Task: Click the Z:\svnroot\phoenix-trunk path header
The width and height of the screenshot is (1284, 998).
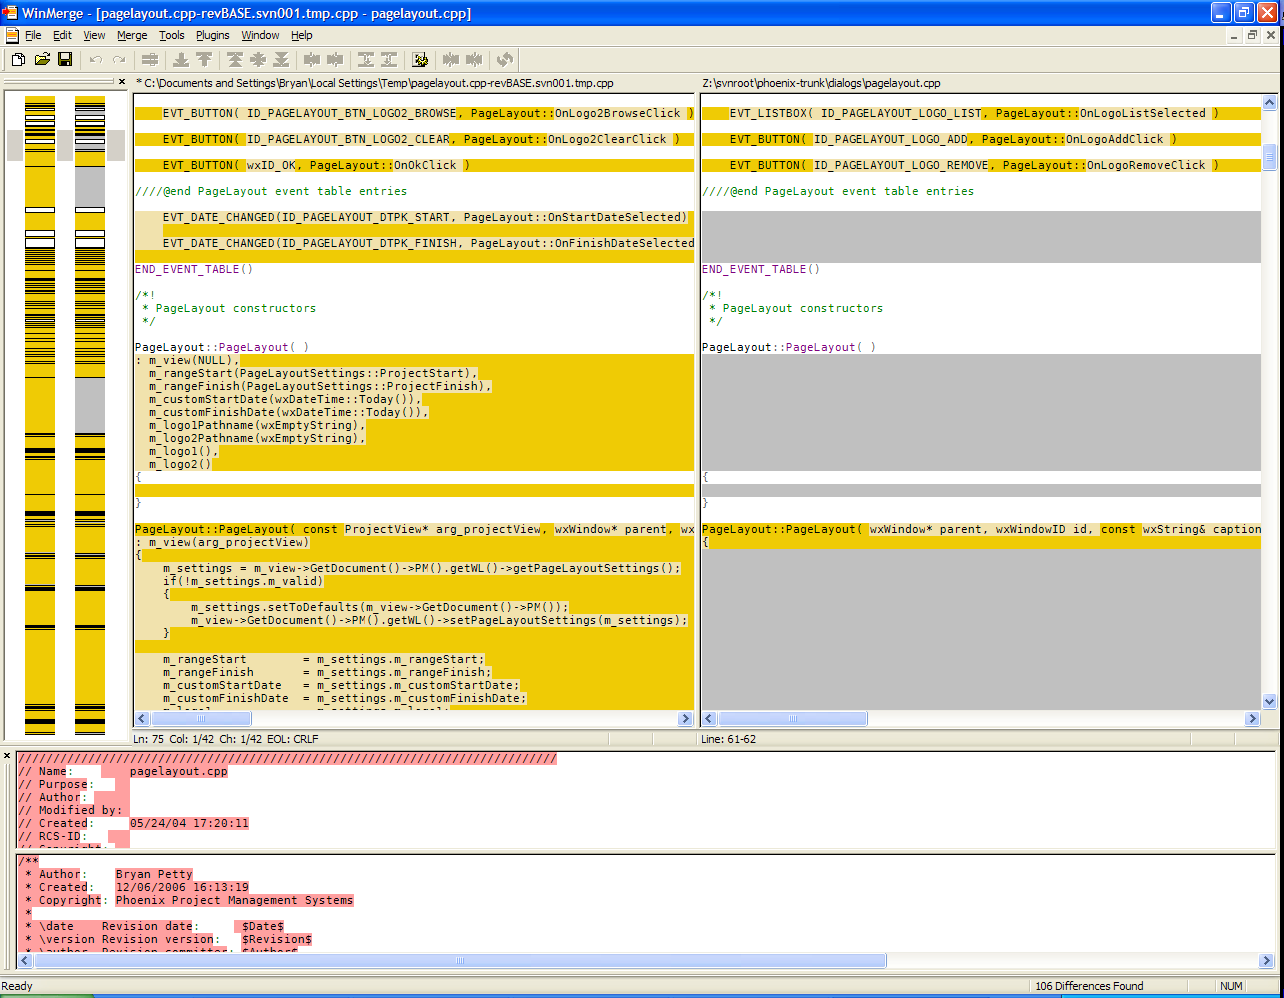Action: click(821, 83)
